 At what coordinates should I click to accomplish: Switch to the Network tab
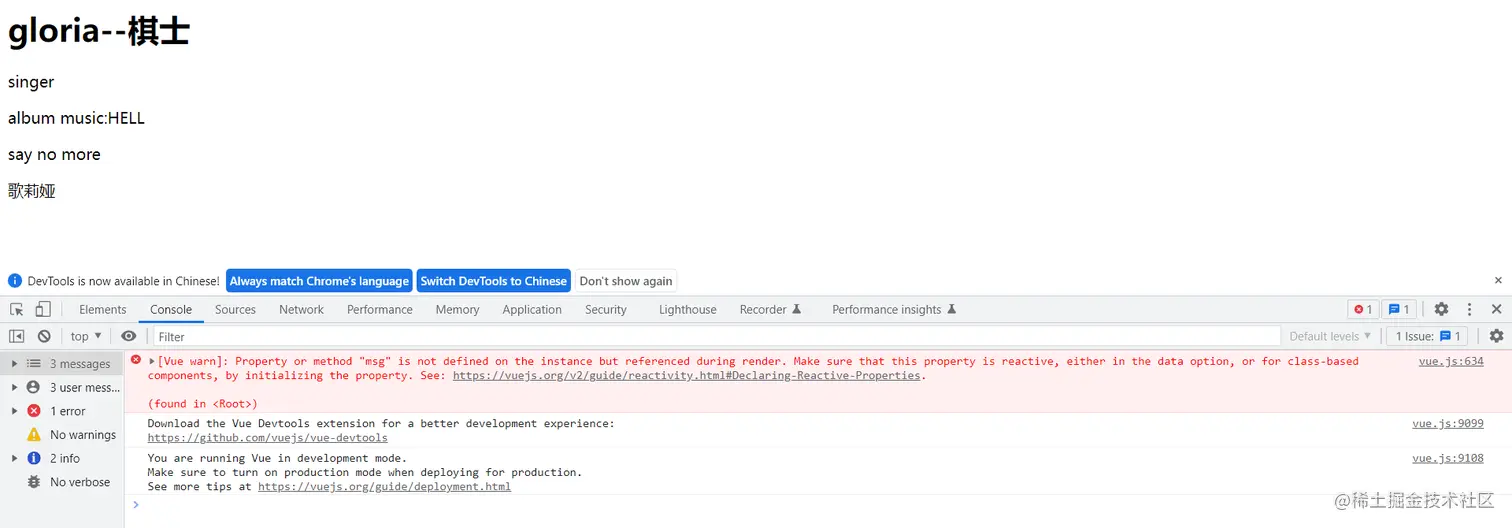coord(302,310)
